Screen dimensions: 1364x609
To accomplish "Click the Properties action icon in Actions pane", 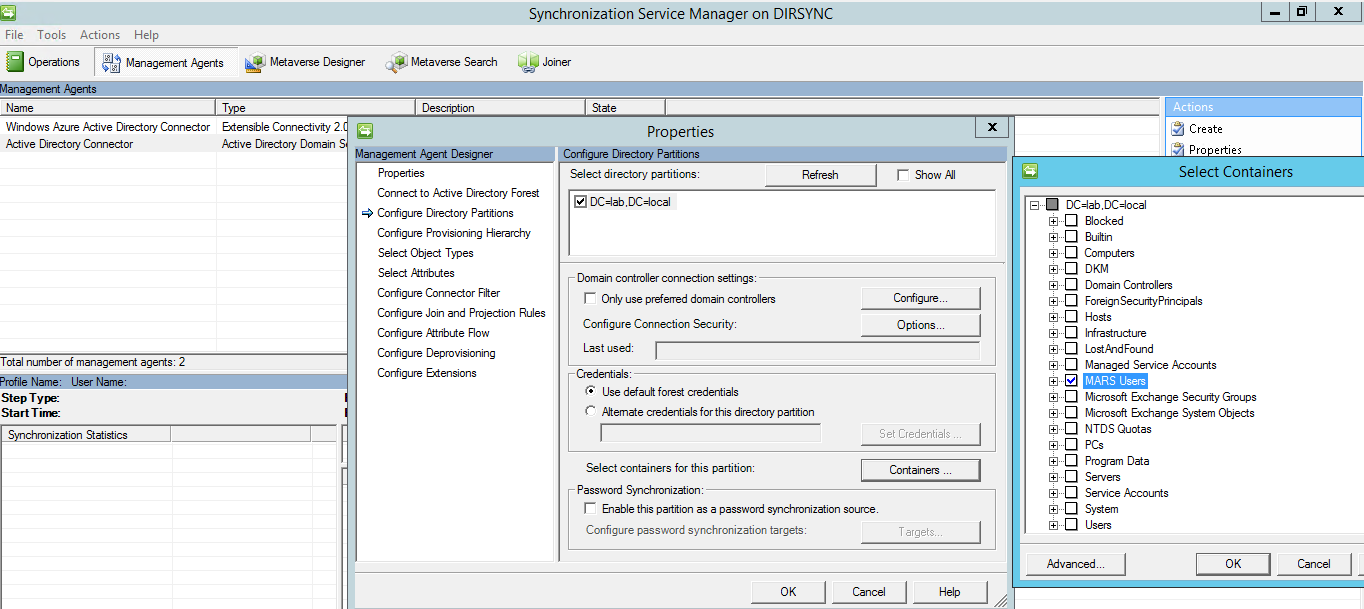I will click(1178, 150).
